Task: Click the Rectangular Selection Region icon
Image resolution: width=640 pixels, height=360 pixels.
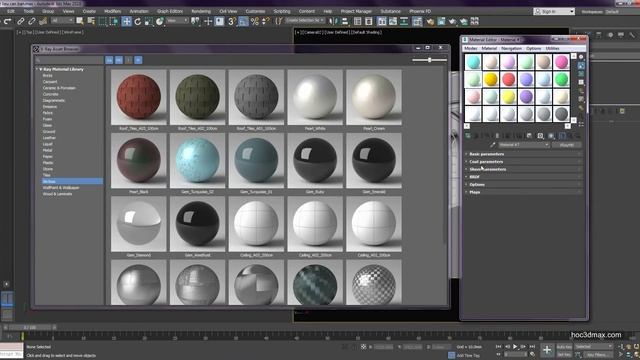Action: pyautogui.click(x=102, y=21)
